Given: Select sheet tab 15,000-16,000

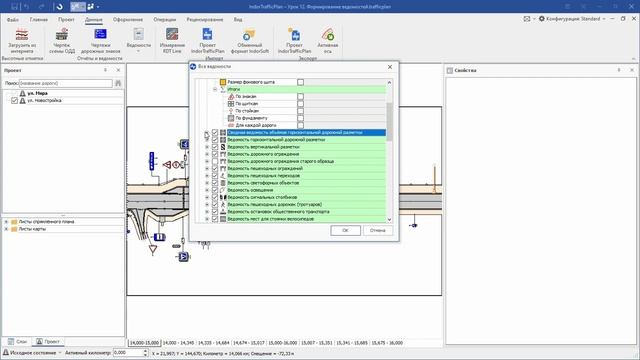Looking at the screenshot, I should [282, 343].
